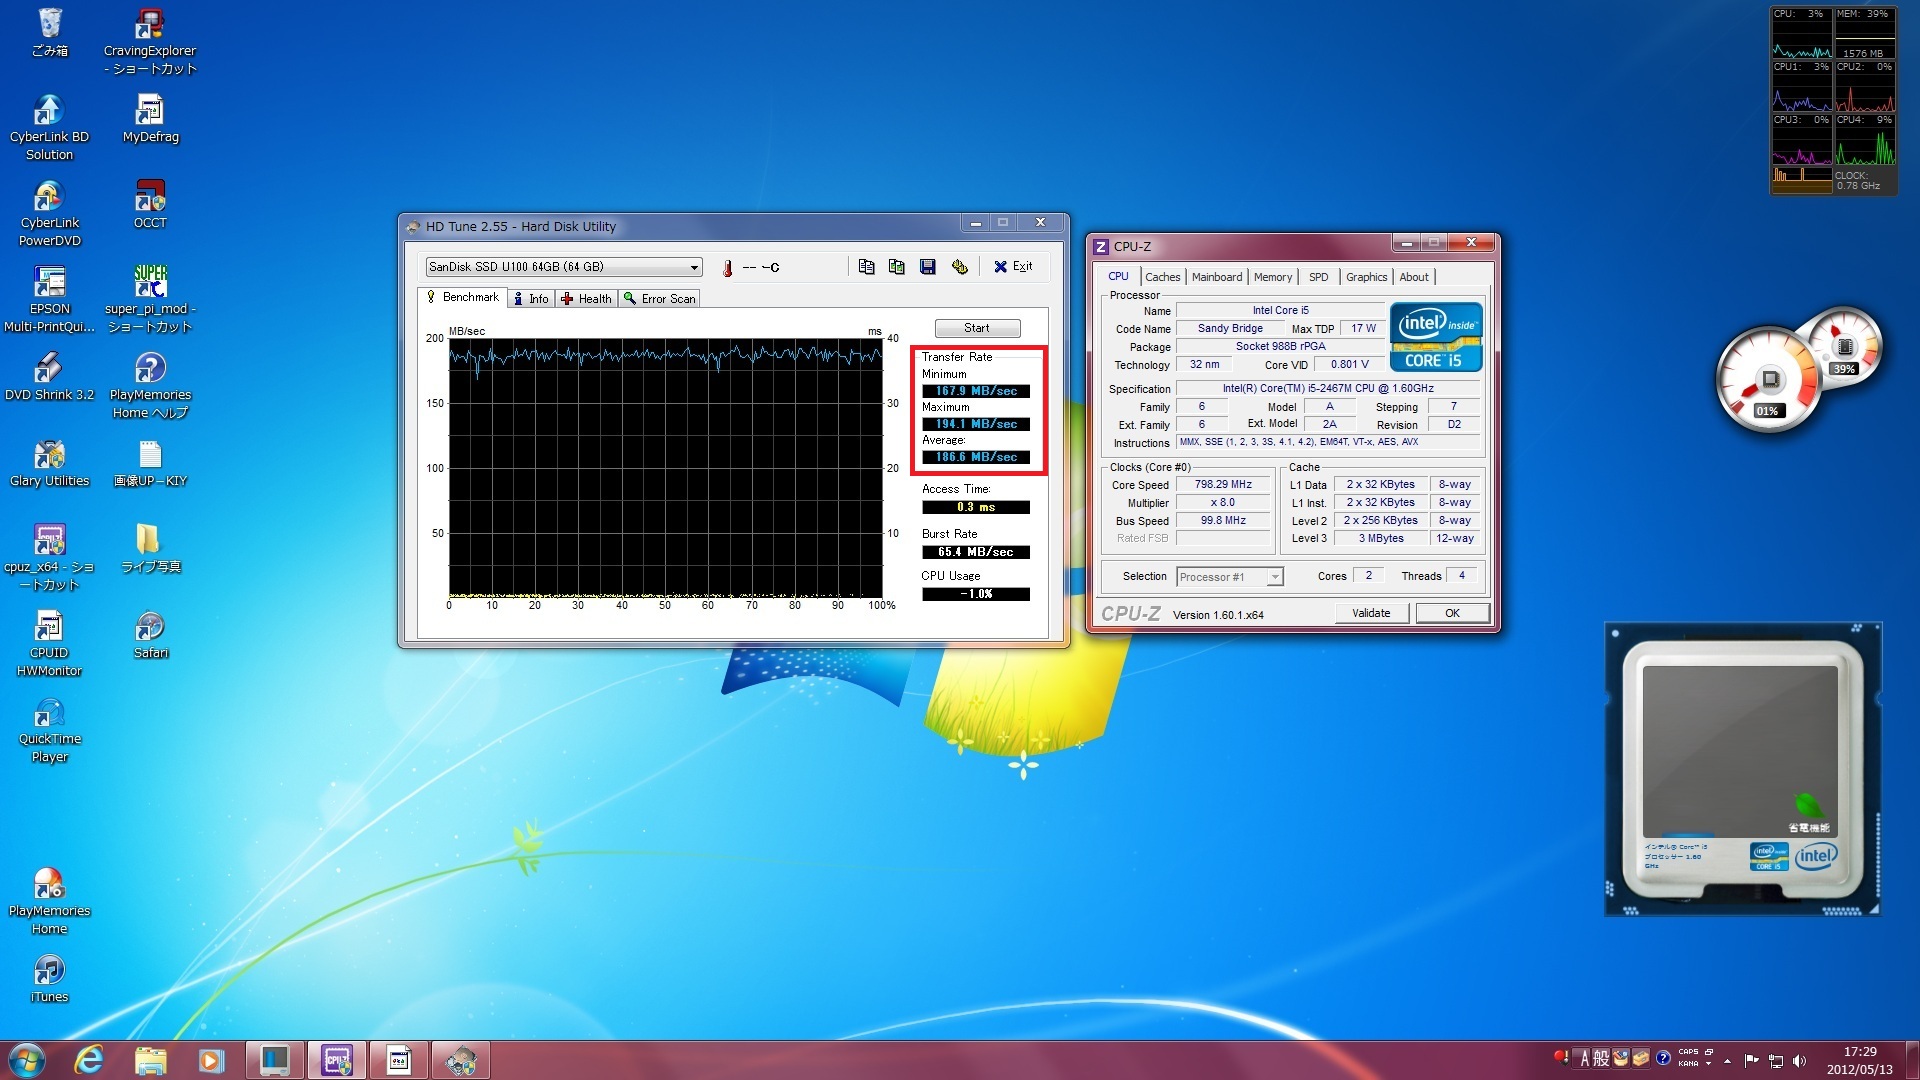
Task: Click the copy text to clipboard icon
Action: (x=866, y=267)
